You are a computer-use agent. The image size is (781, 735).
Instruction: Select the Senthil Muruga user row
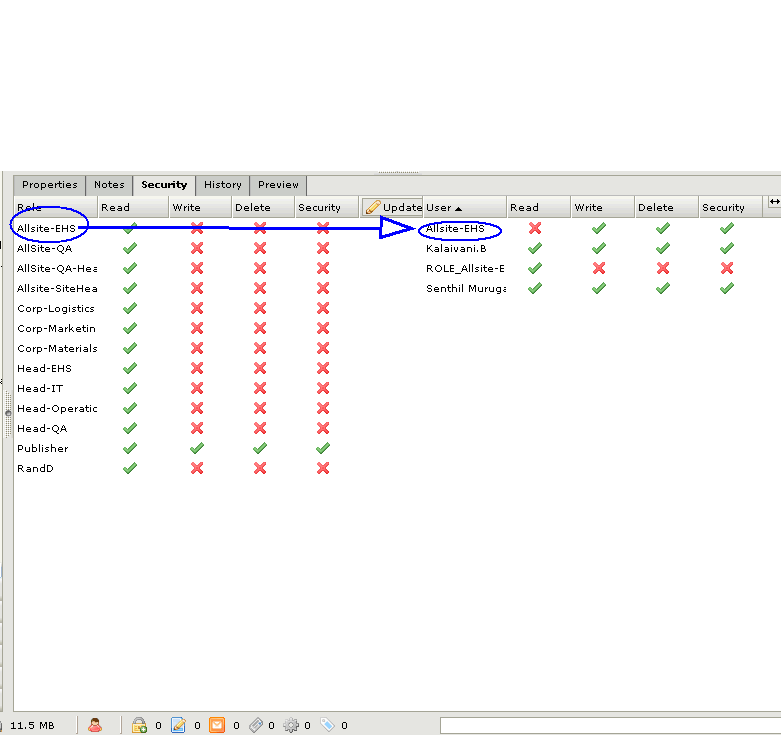click(465, 288)
